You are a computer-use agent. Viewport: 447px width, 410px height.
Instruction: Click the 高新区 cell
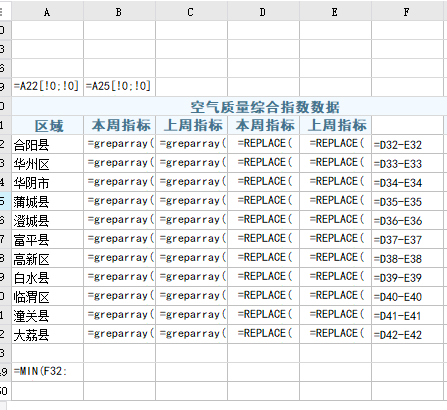[x=47, y=258]
